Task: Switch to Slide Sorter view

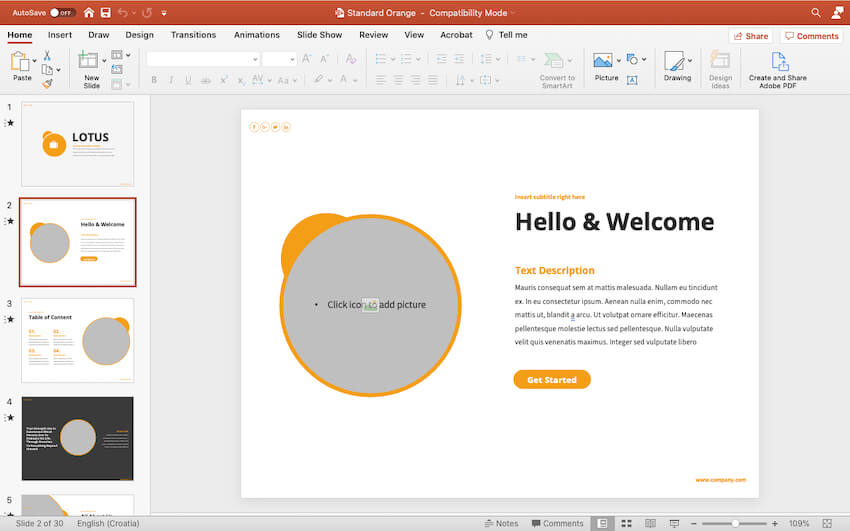Action: tap(626, 523)
